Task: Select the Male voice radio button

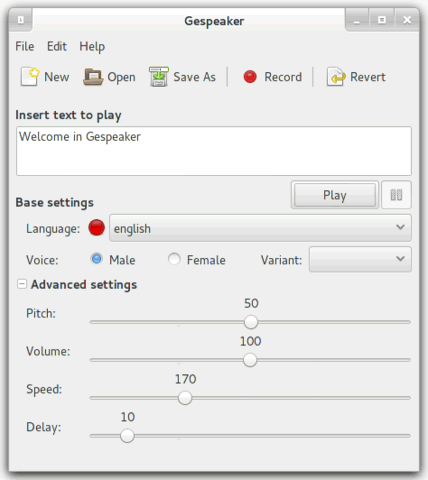Action: pos(97,259)
